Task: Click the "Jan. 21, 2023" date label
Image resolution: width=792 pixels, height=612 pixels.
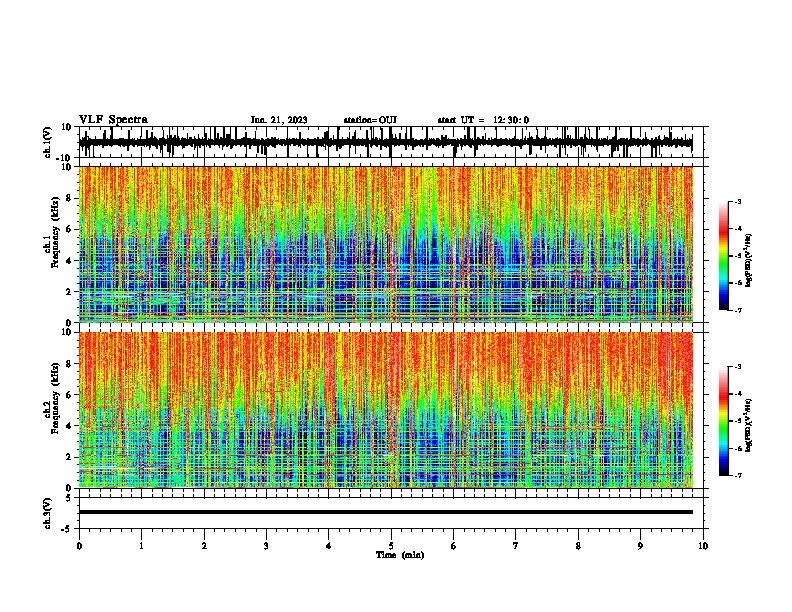Action: tap(279, 120)
